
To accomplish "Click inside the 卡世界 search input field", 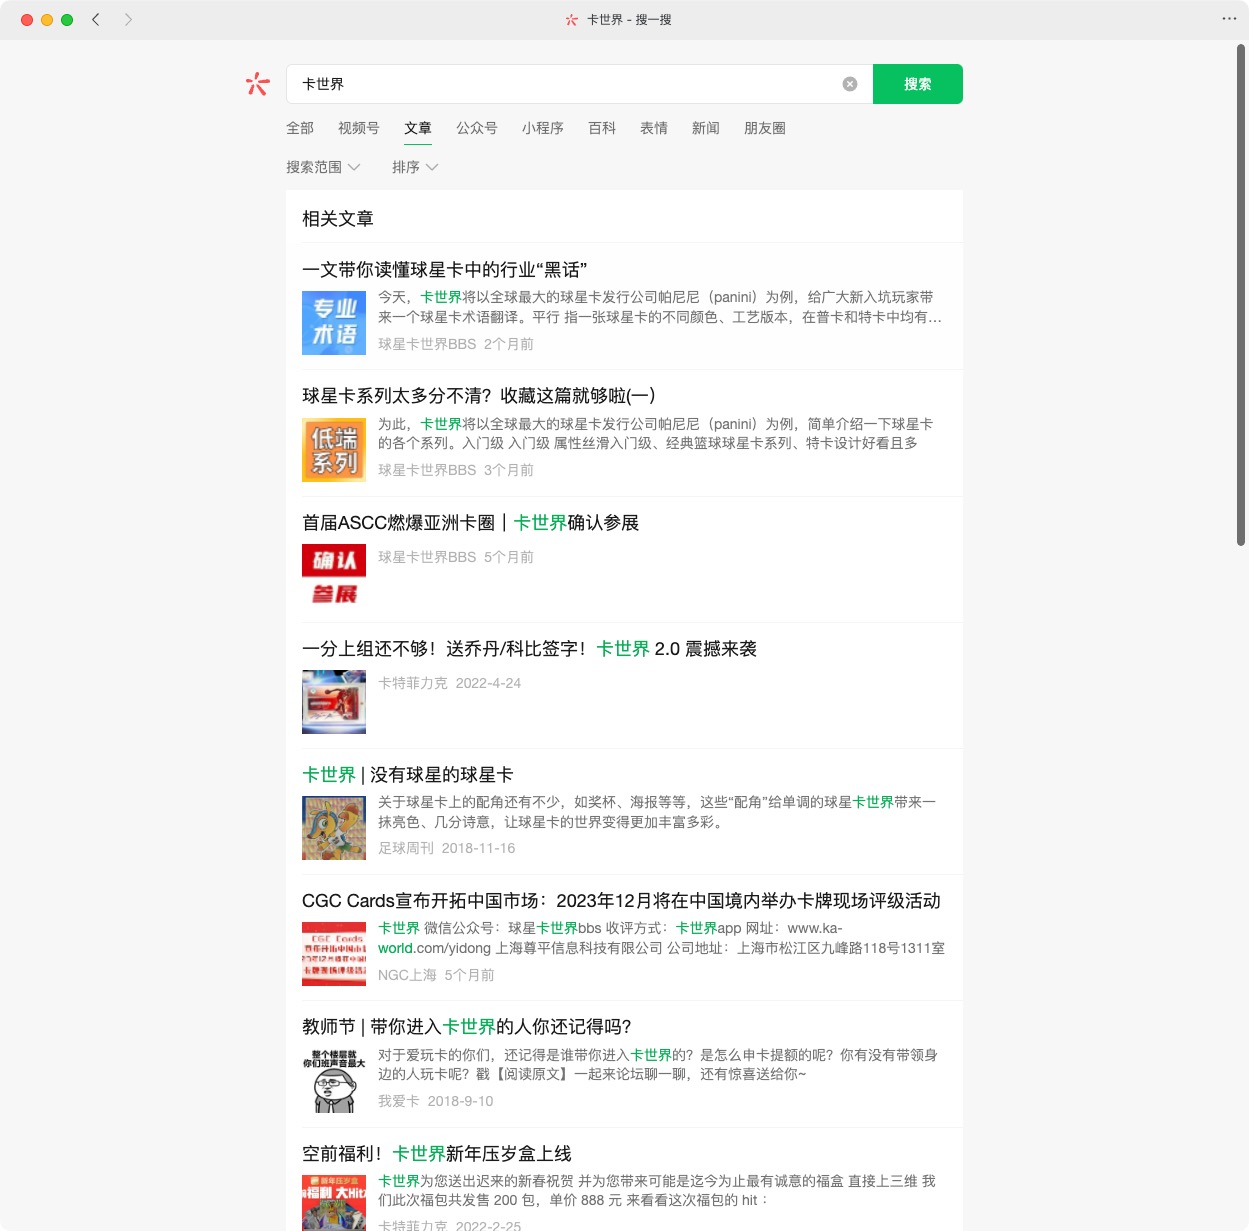I will click(x=560, y=84).
